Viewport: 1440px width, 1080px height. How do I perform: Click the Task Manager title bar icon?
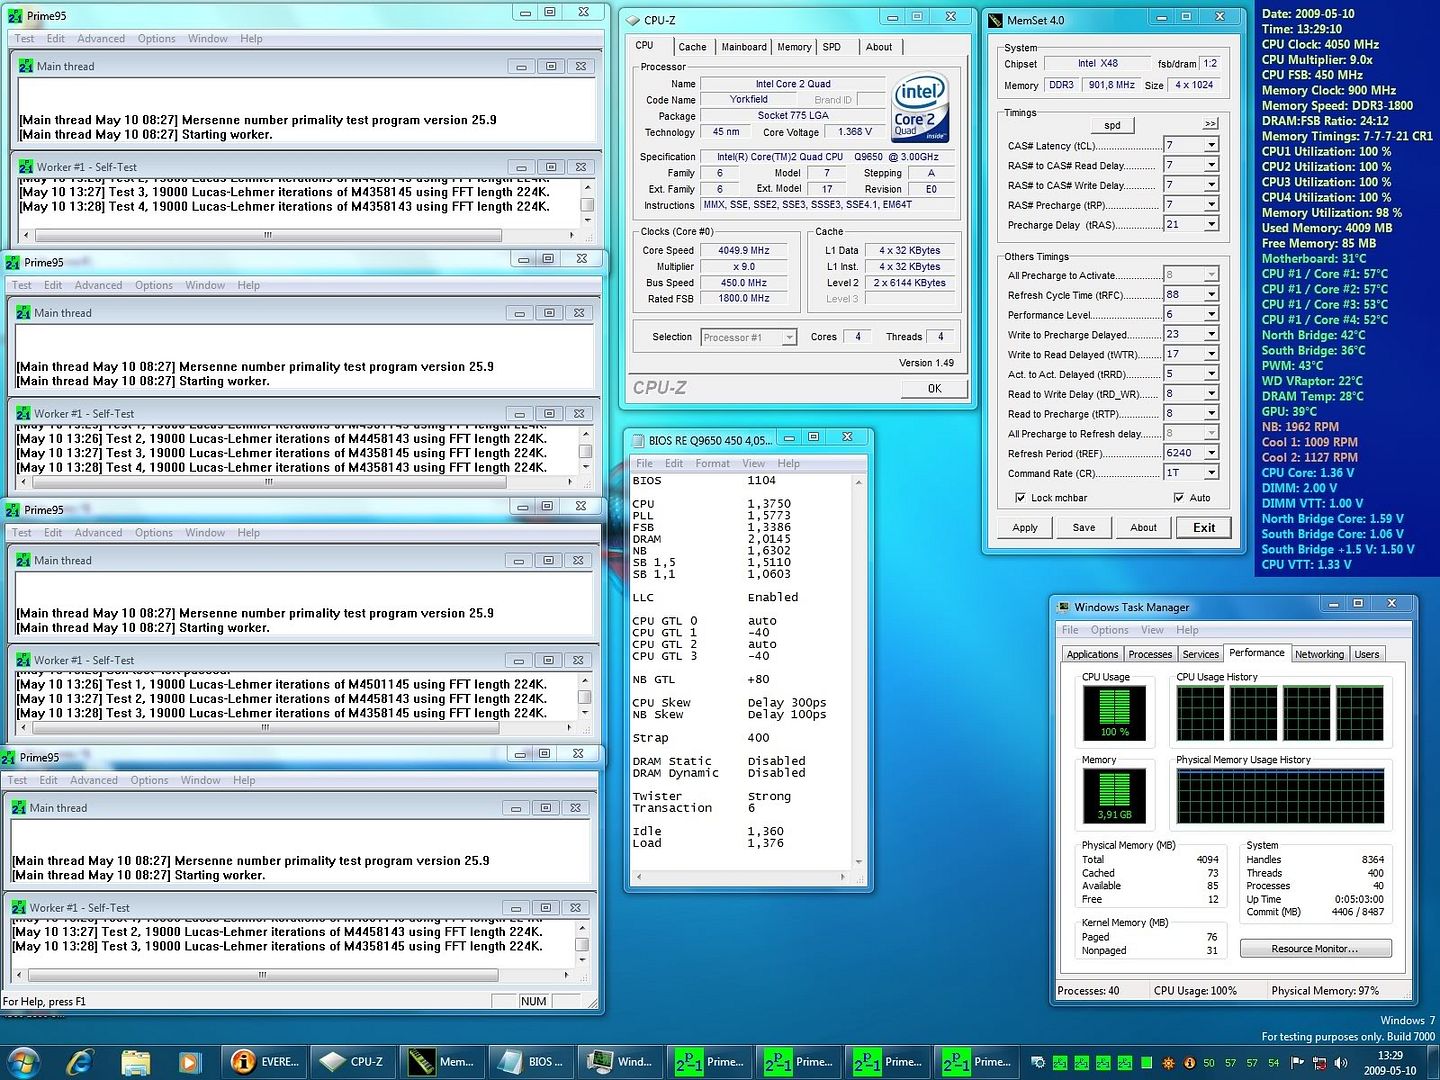tap(1062, 607)
